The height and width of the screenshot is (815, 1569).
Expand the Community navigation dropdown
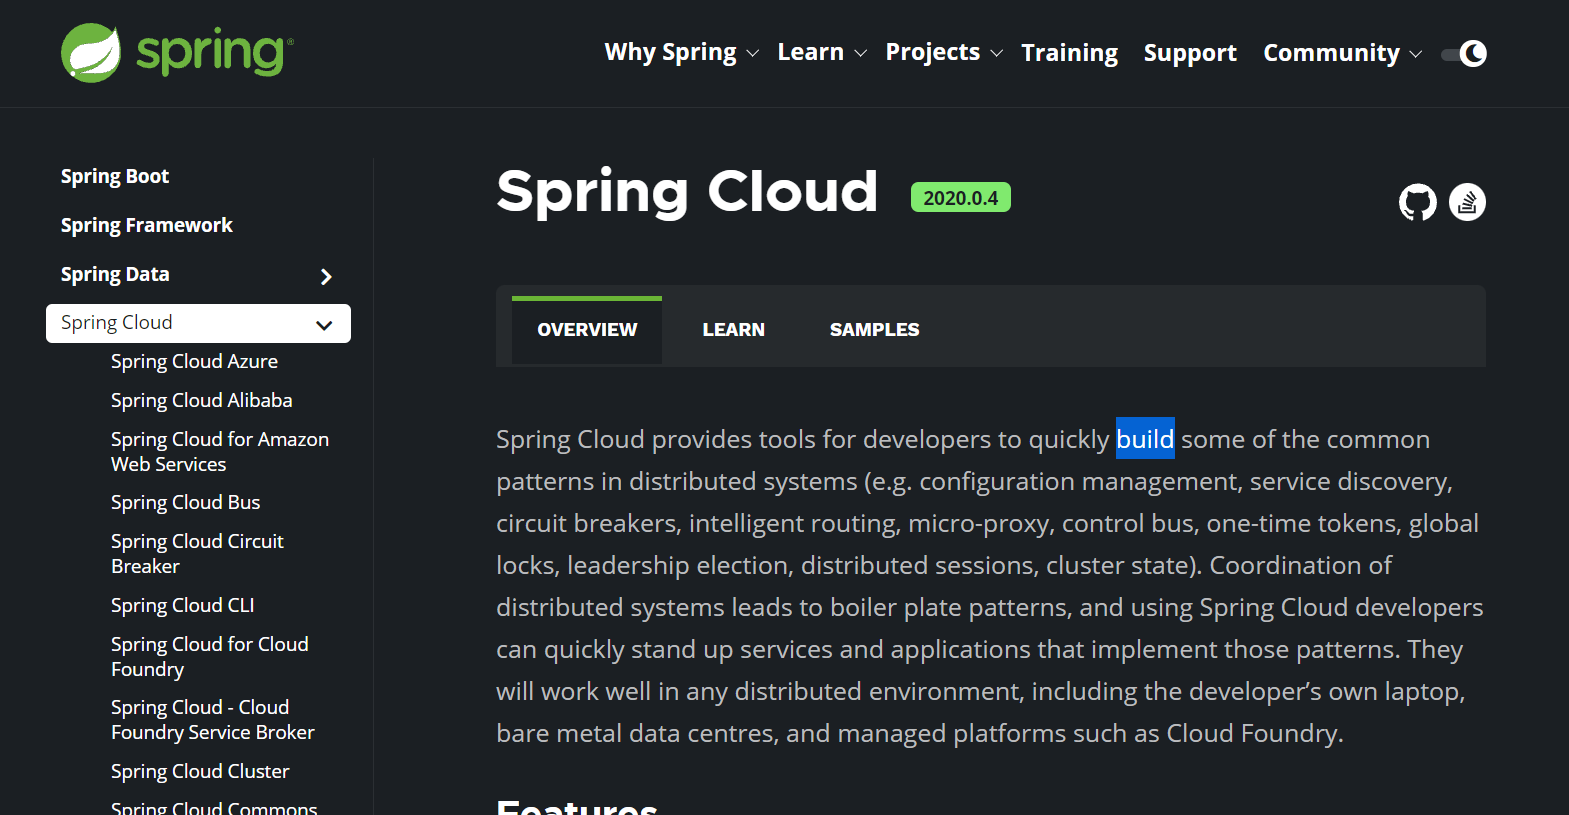point(1342,53)
